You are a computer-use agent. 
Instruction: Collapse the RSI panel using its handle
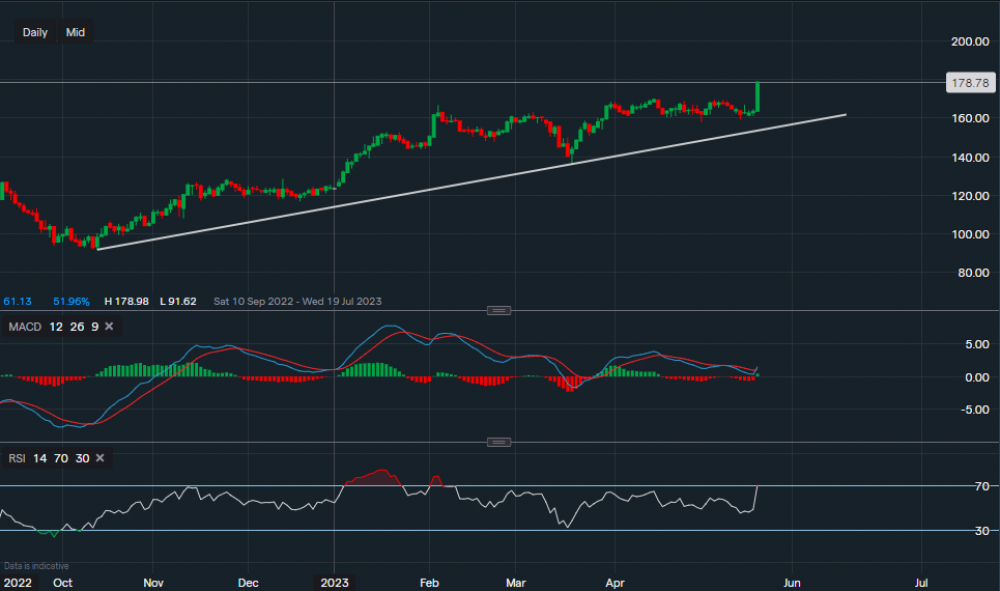click(497, 441)
